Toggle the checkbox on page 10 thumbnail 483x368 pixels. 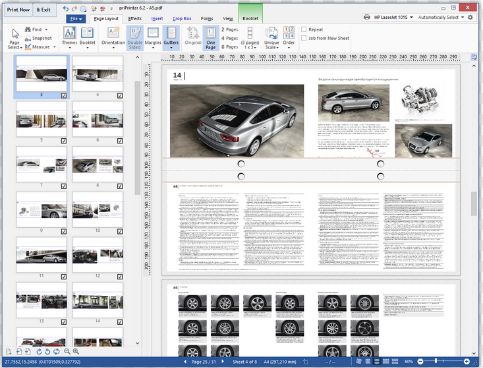pyautogui.click(x=120, y=232)
